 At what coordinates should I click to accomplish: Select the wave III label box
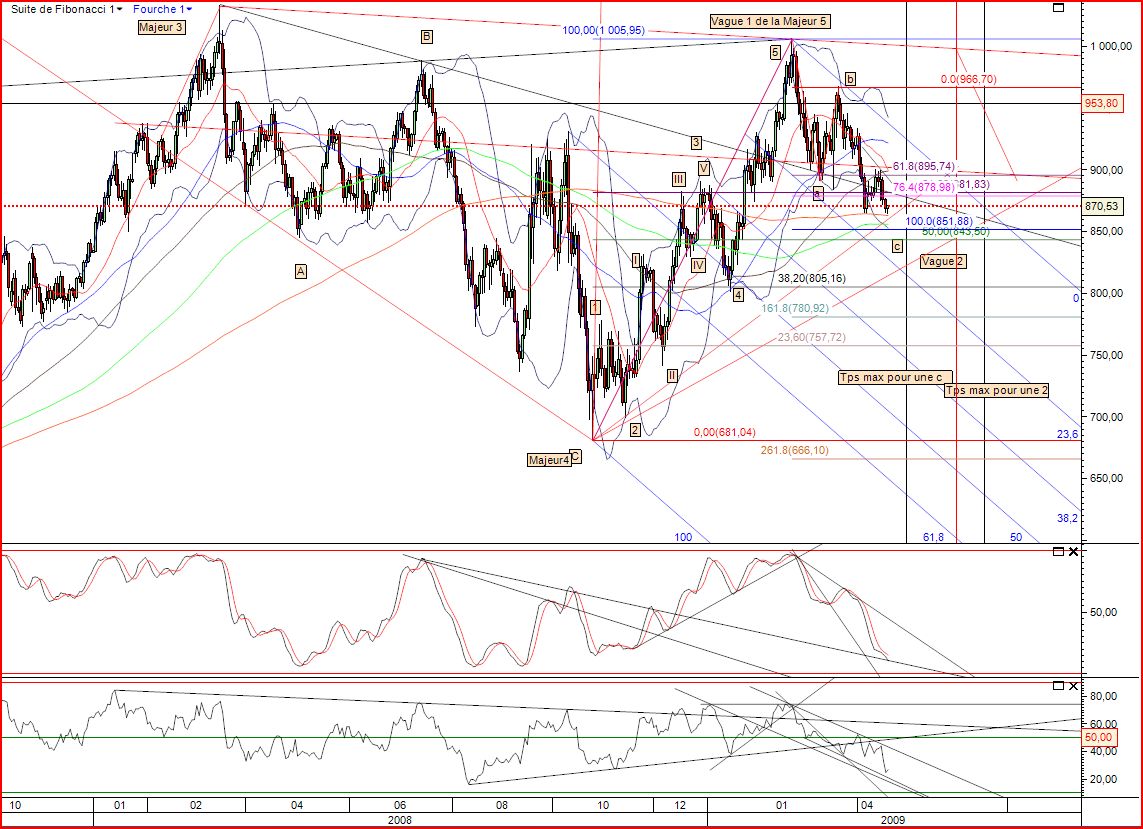(679, 179)
